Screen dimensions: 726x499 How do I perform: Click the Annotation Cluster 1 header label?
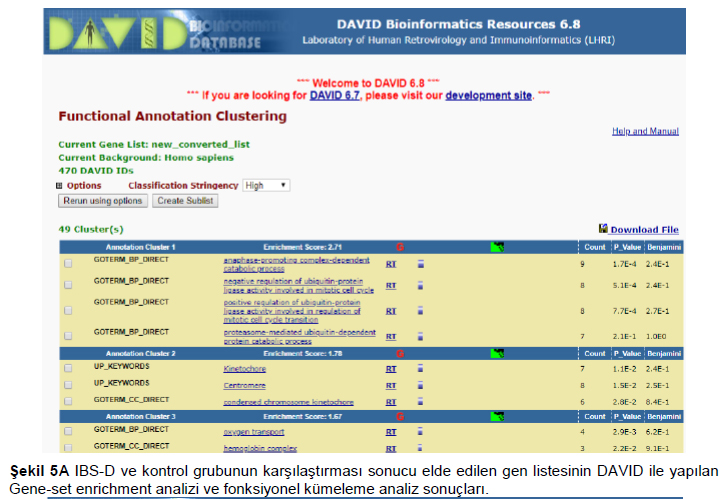point(140,247)
